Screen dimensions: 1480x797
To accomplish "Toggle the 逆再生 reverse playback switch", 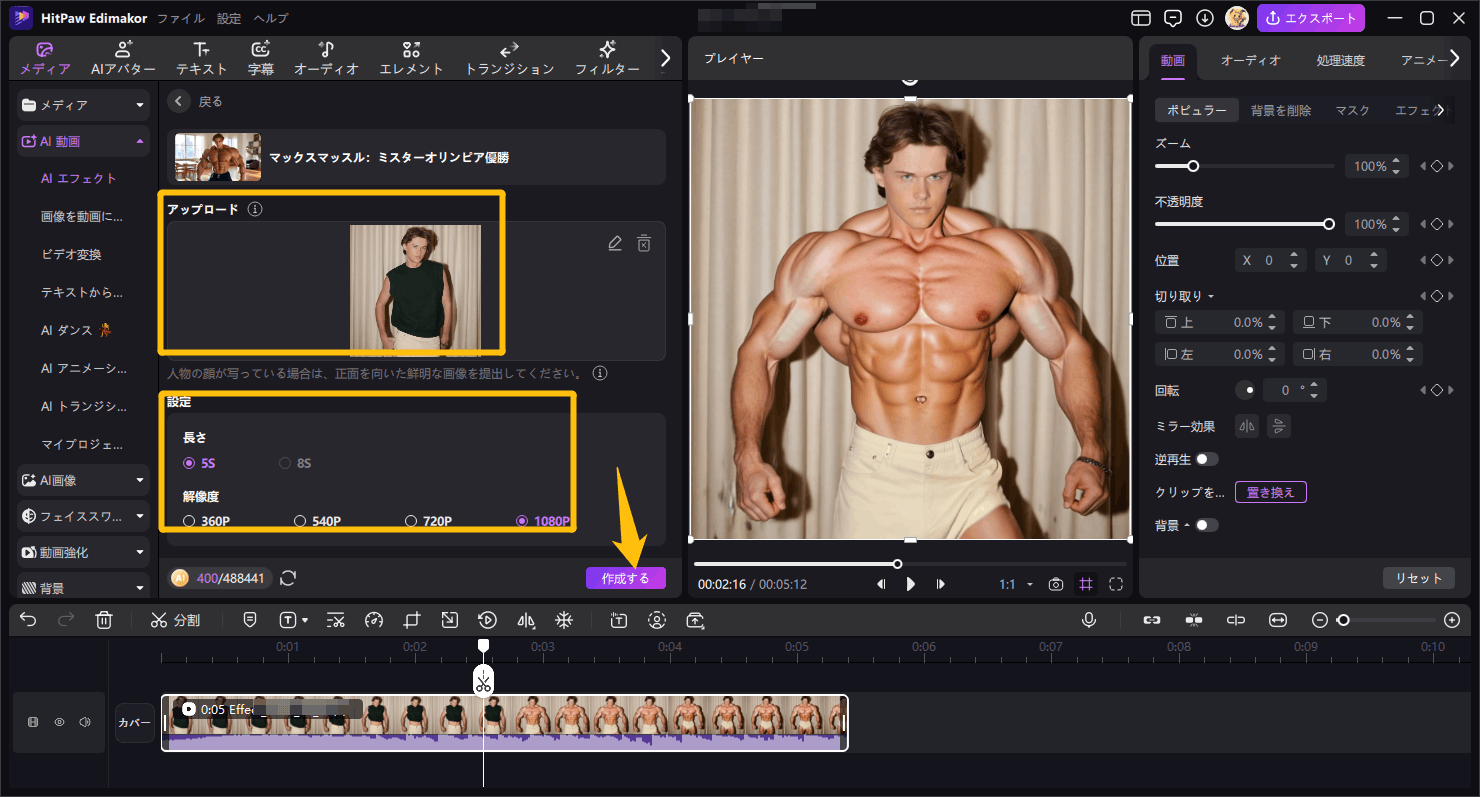I will point(1207,459).
